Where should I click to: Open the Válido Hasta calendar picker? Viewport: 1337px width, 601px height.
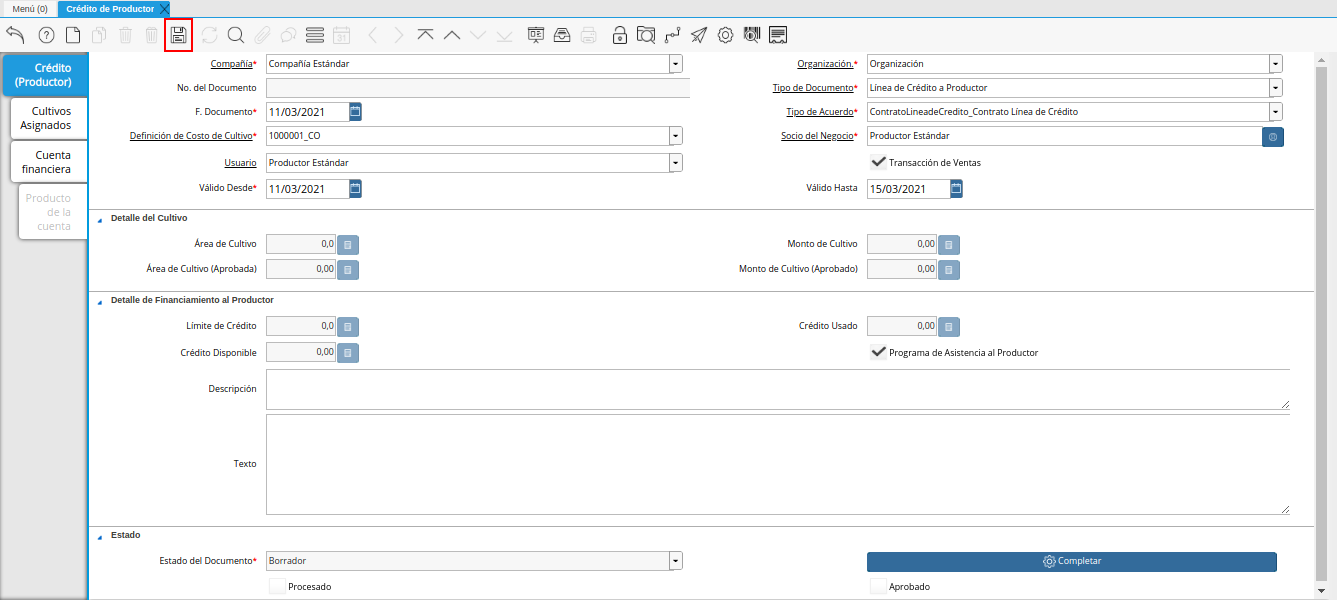coord(956,188)
